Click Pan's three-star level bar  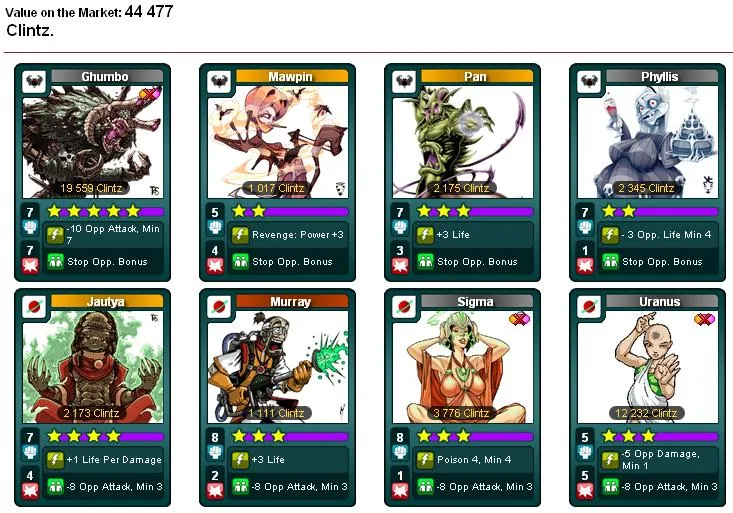[475, 211]
